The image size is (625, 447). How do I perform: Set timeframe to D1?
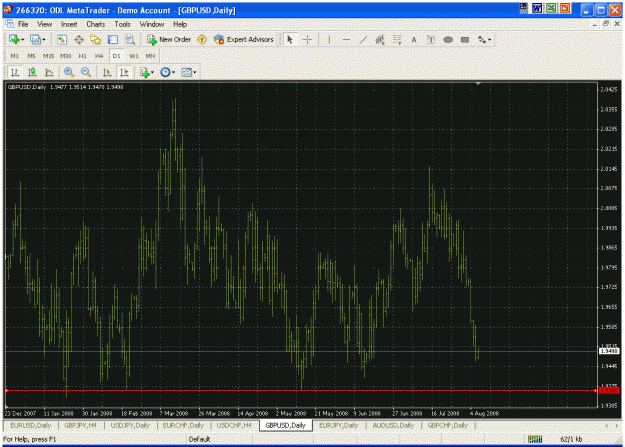point(116,56)
